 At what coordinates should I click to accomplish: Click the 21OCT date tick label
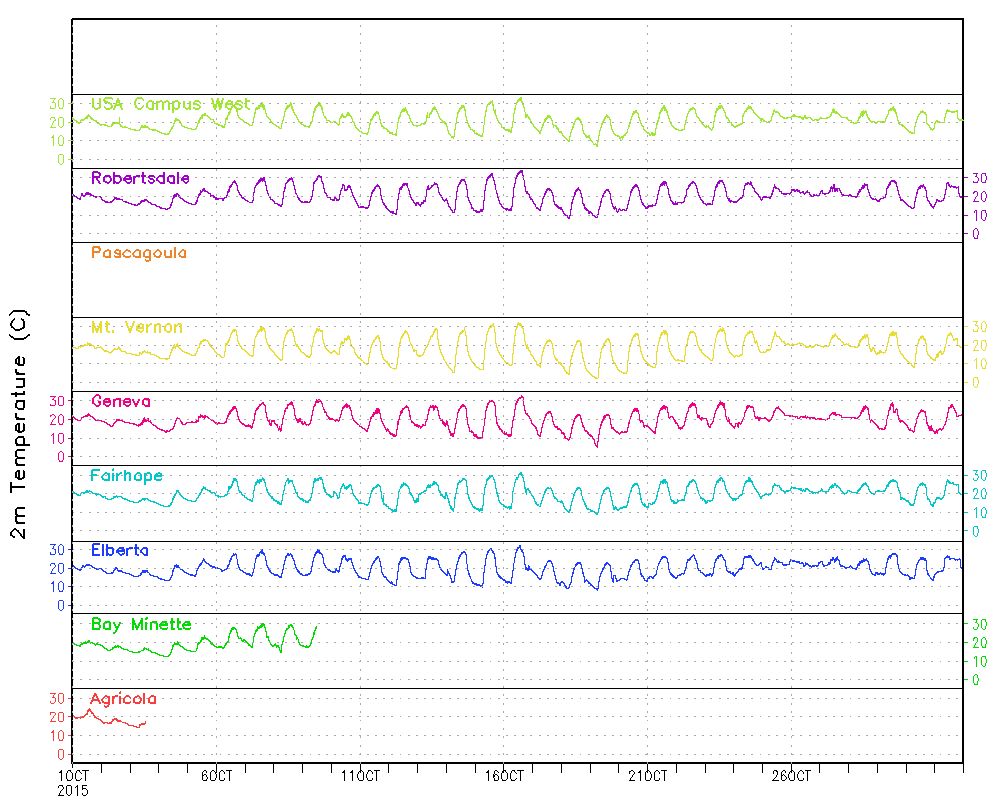point(647,776)
